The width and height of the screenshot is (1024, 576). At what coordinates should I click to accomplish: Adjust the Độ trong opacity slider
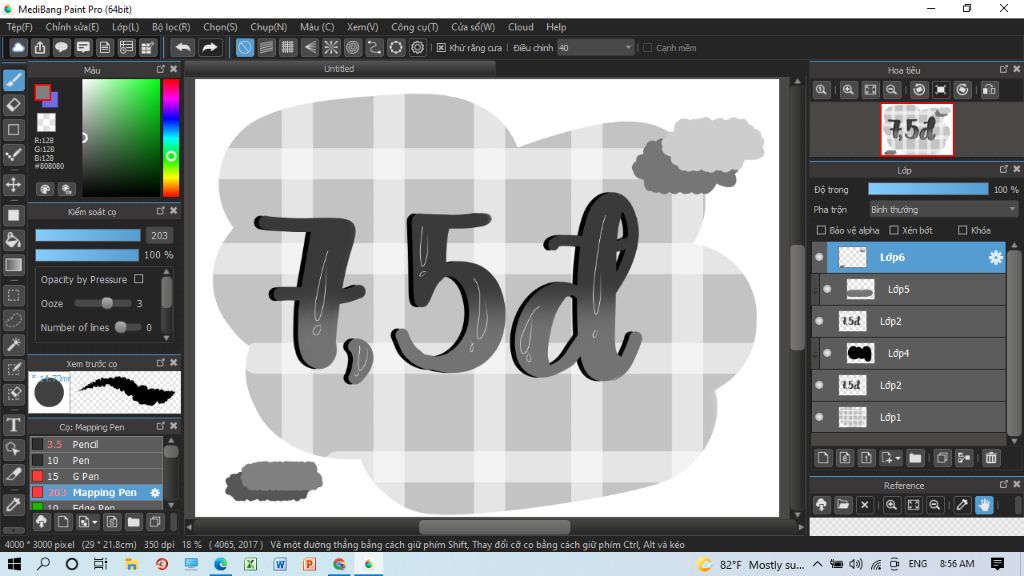[x=928, y=189]
